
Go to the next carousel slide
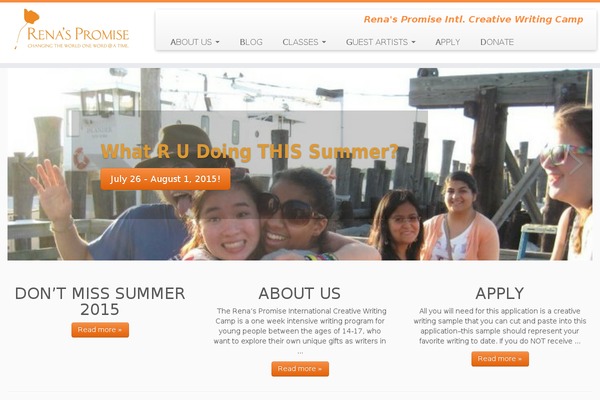tap(575, 164)
